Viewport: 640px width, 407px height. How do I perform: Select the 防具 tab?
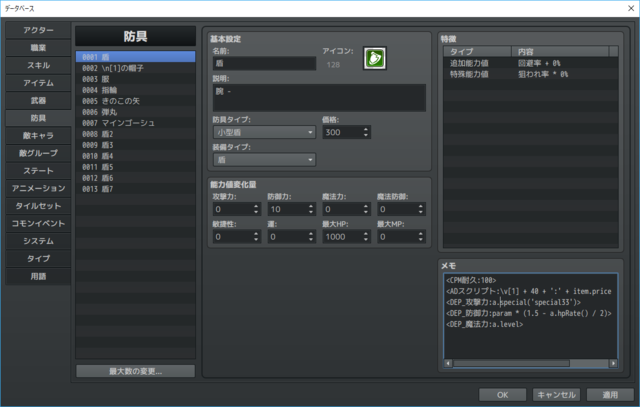point(38,118)
